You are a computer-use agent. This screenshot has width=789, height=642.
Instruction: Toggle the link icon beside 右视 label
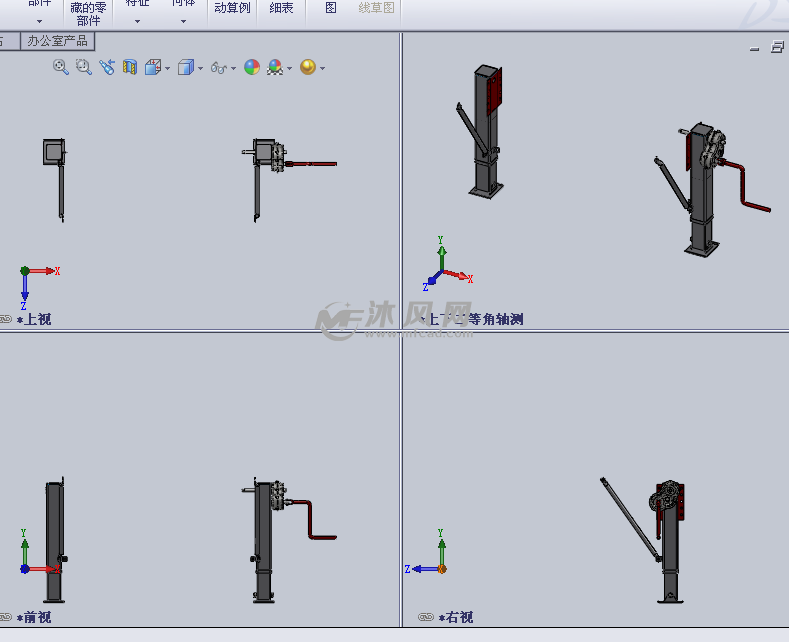[x=426, y=617]
